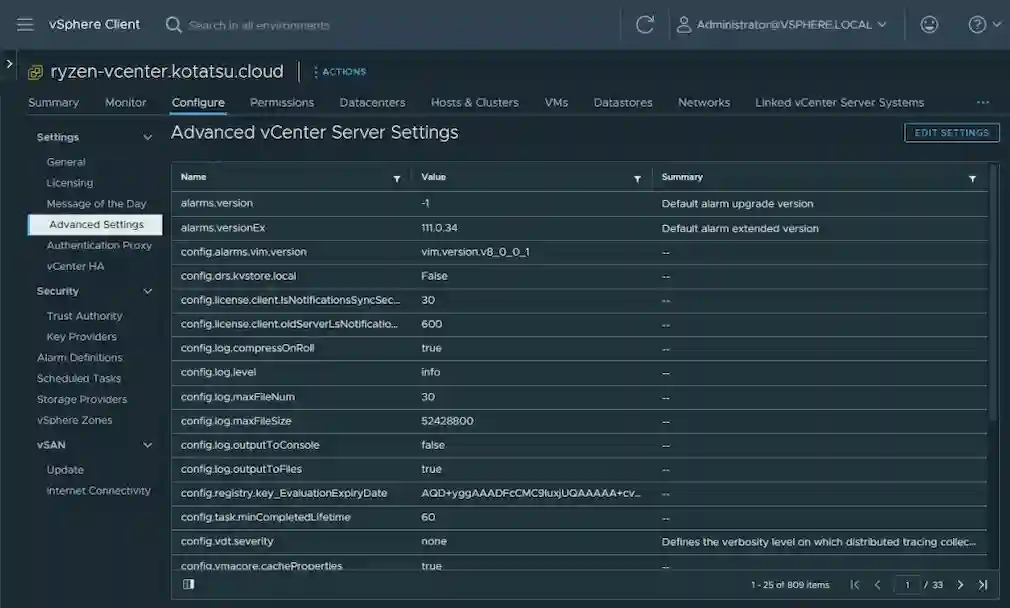Open vSphere Zones

pyautogui.click(x=75, y=420)
